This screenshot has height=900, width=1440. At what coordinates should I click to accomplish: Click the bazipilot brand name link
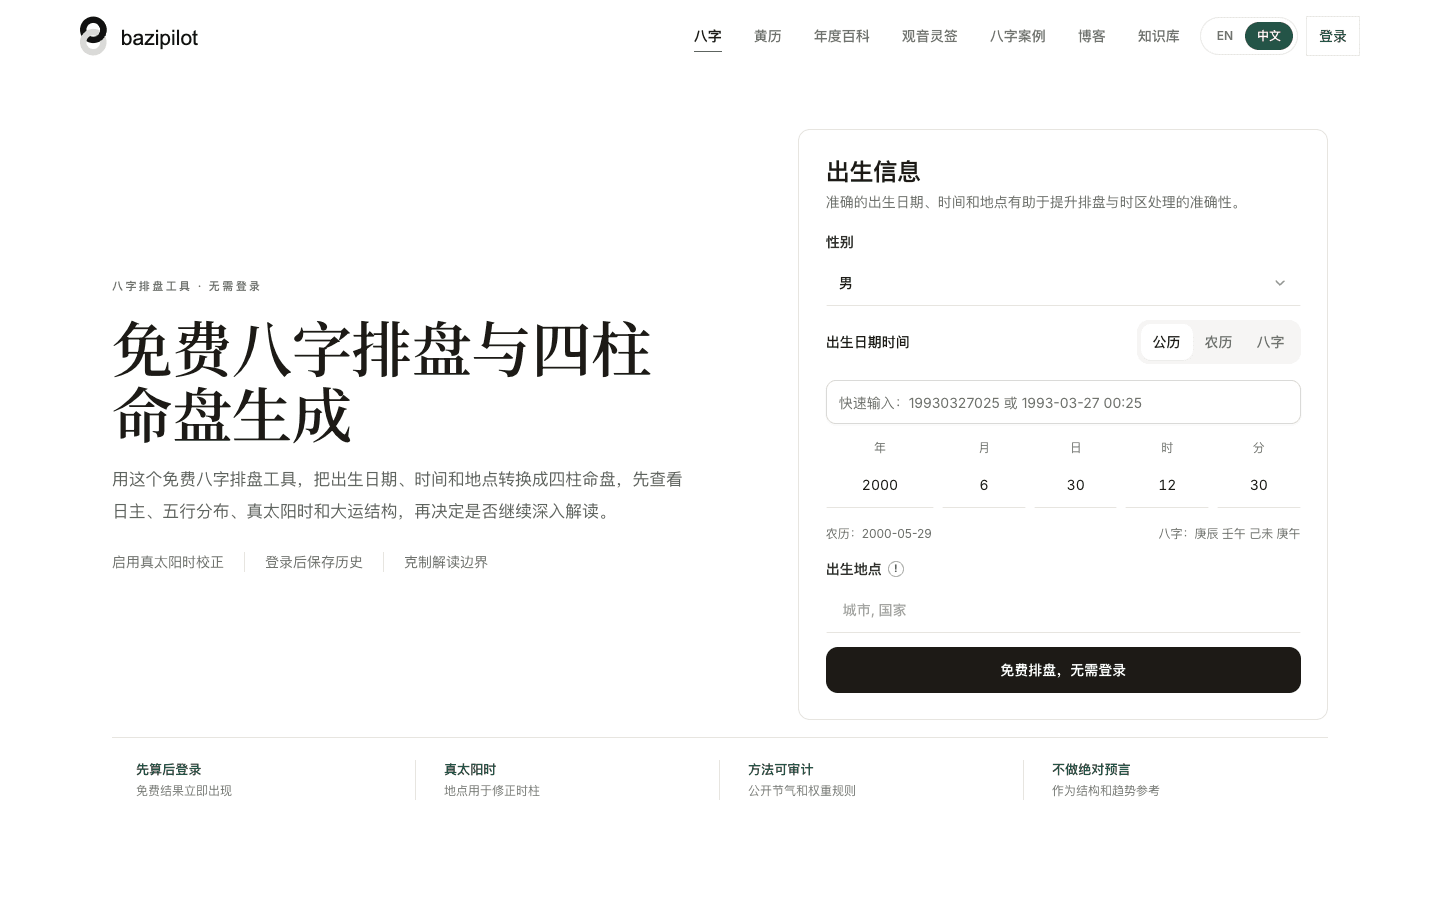[x=160, y=38]
